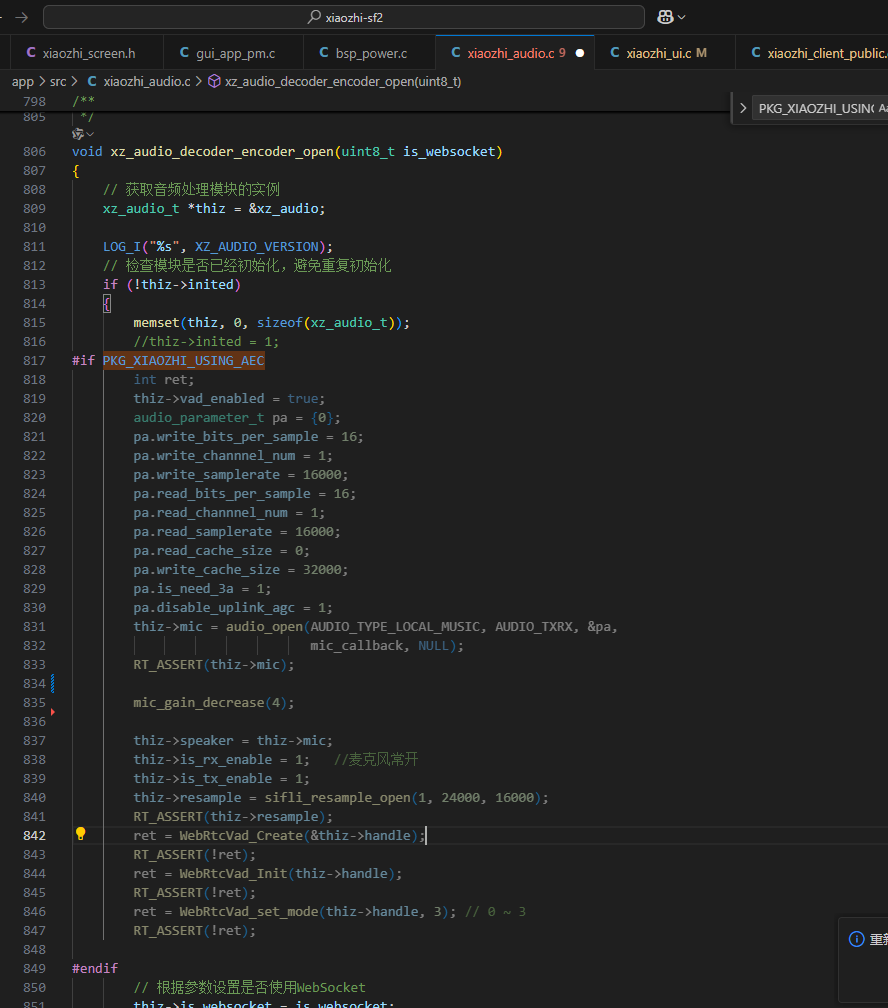Click the yellow lightbulb code action icon
The image size is (888, 1008).
(x=81, y=835)
